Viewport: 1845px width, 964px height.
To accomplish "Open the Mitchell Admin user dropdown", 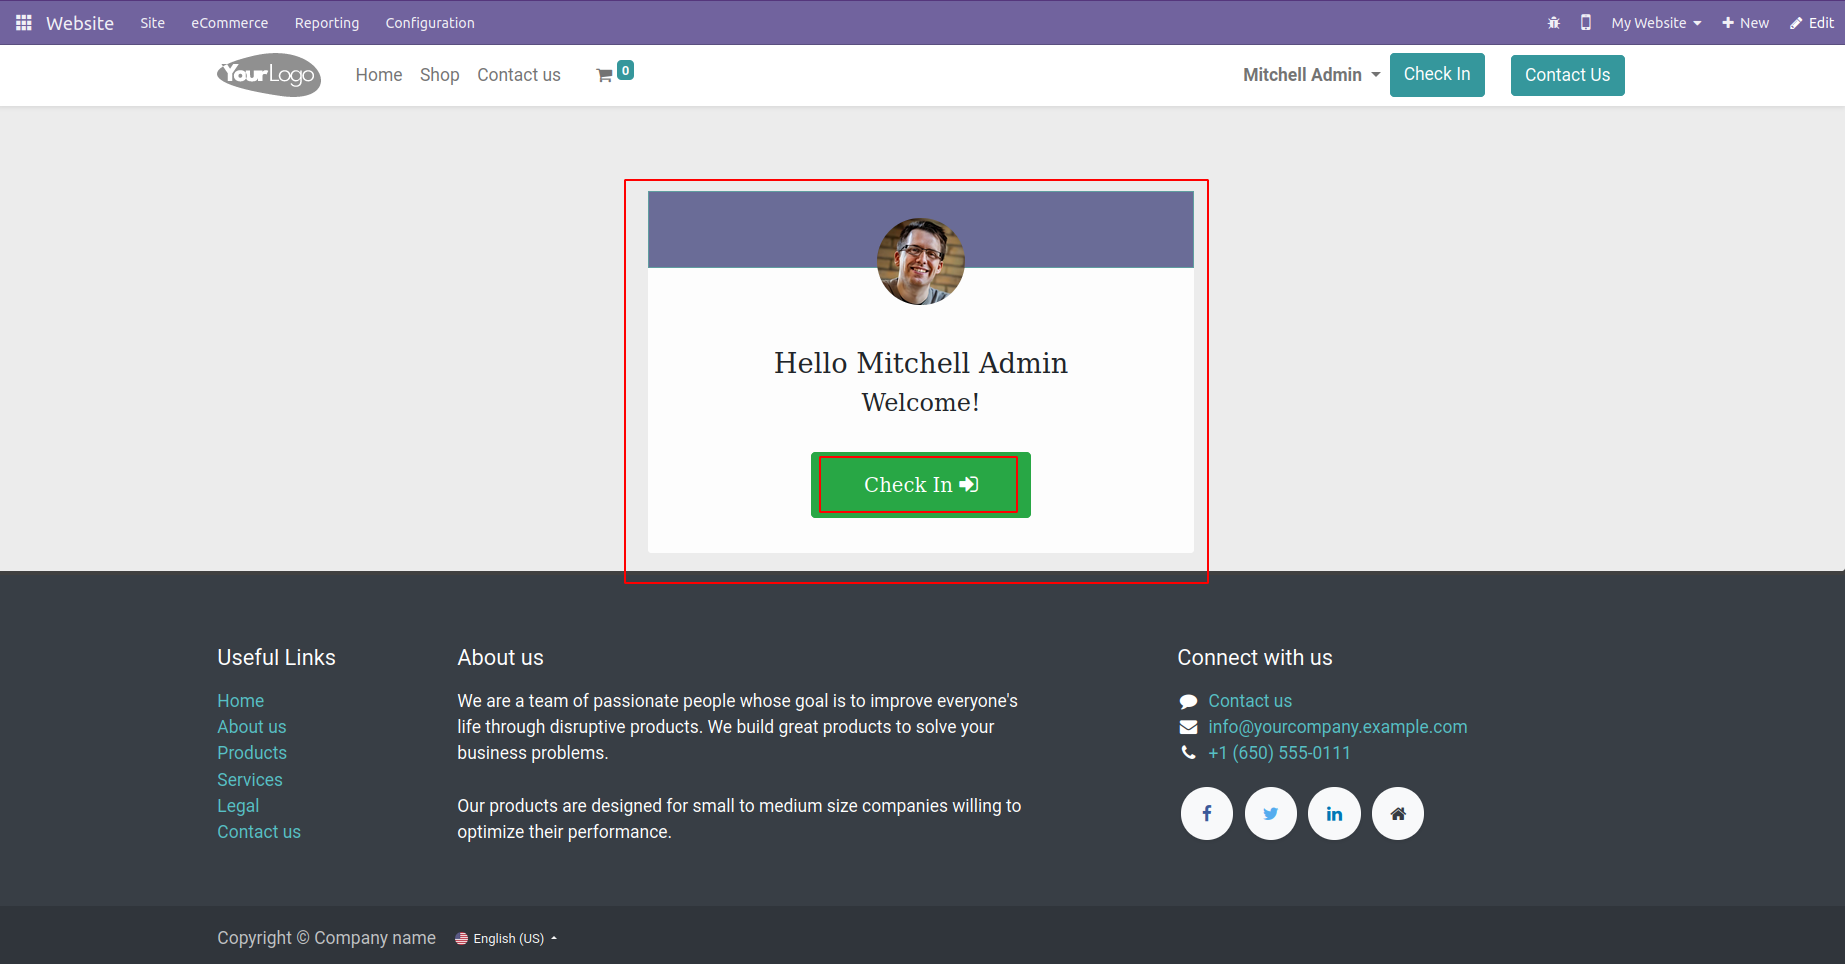I will 1311,75.
